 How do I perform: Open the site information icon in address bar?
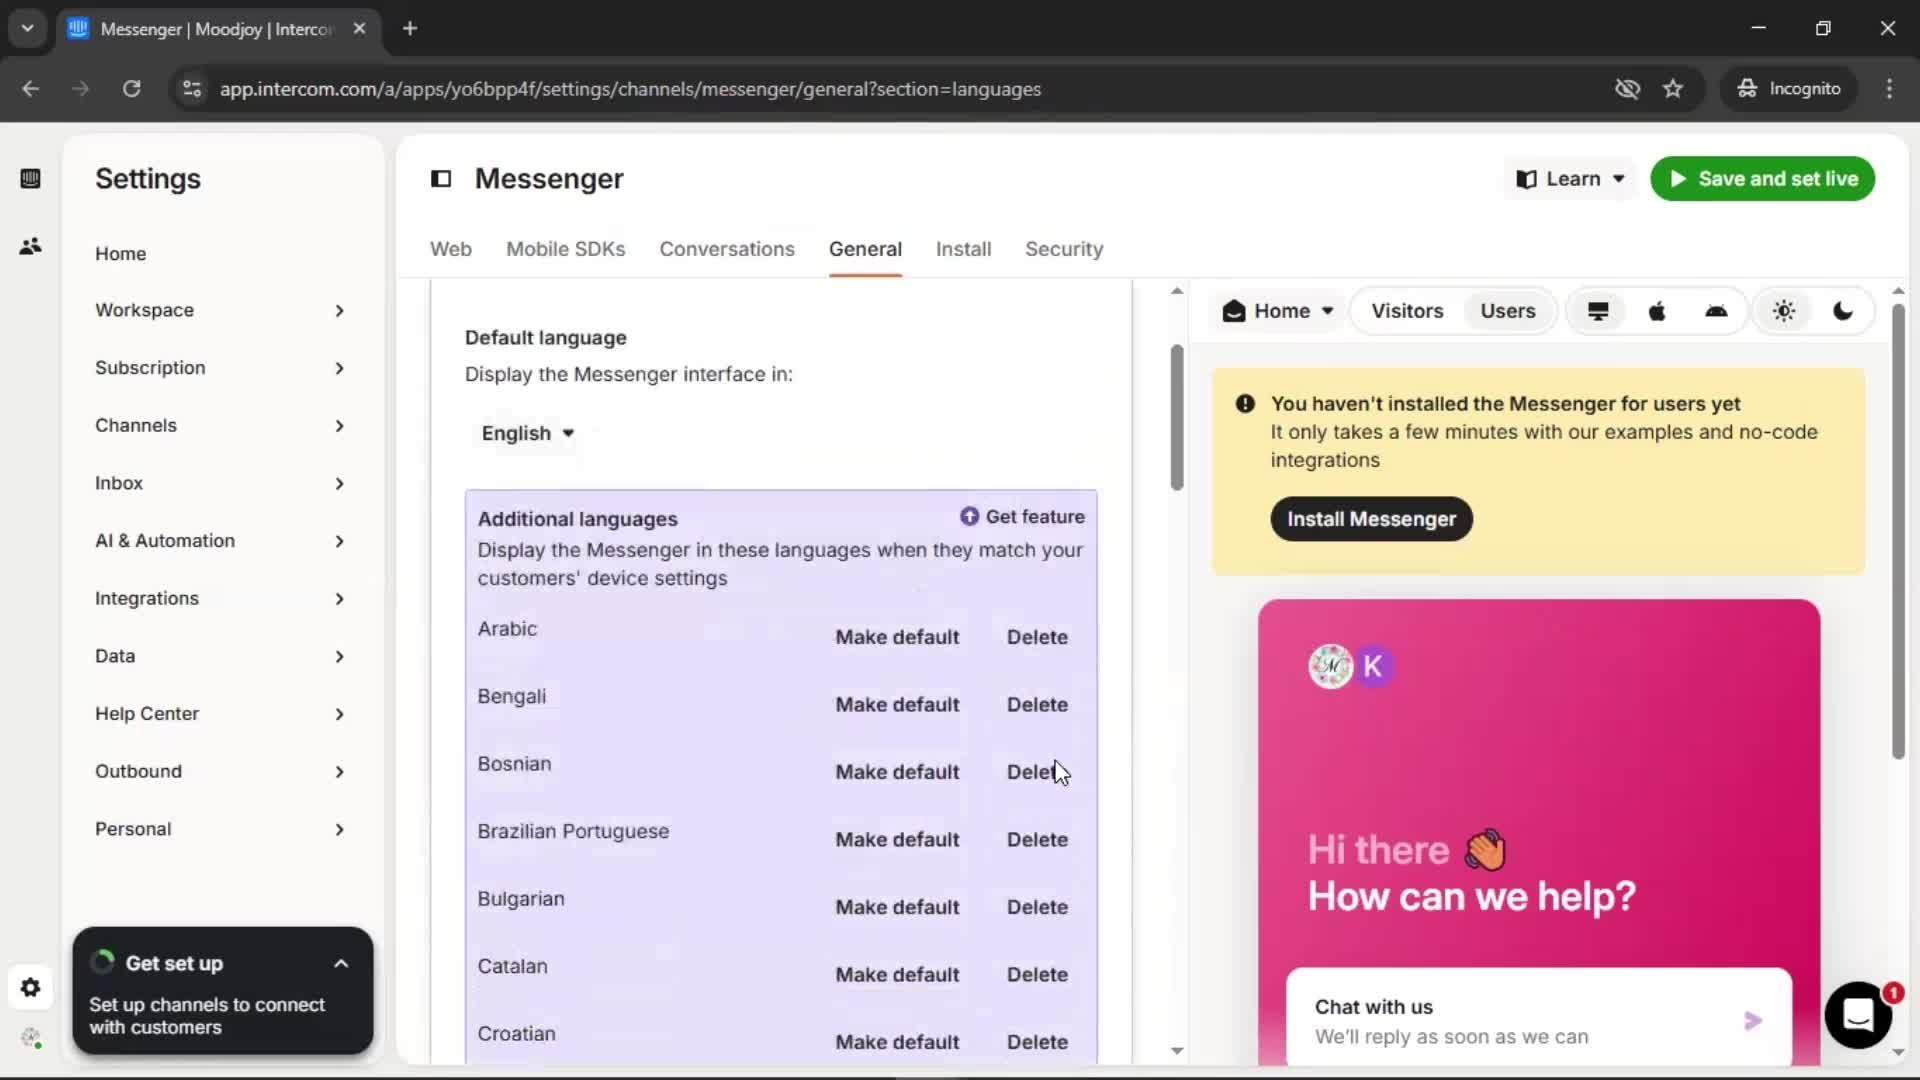click(191, 89)
